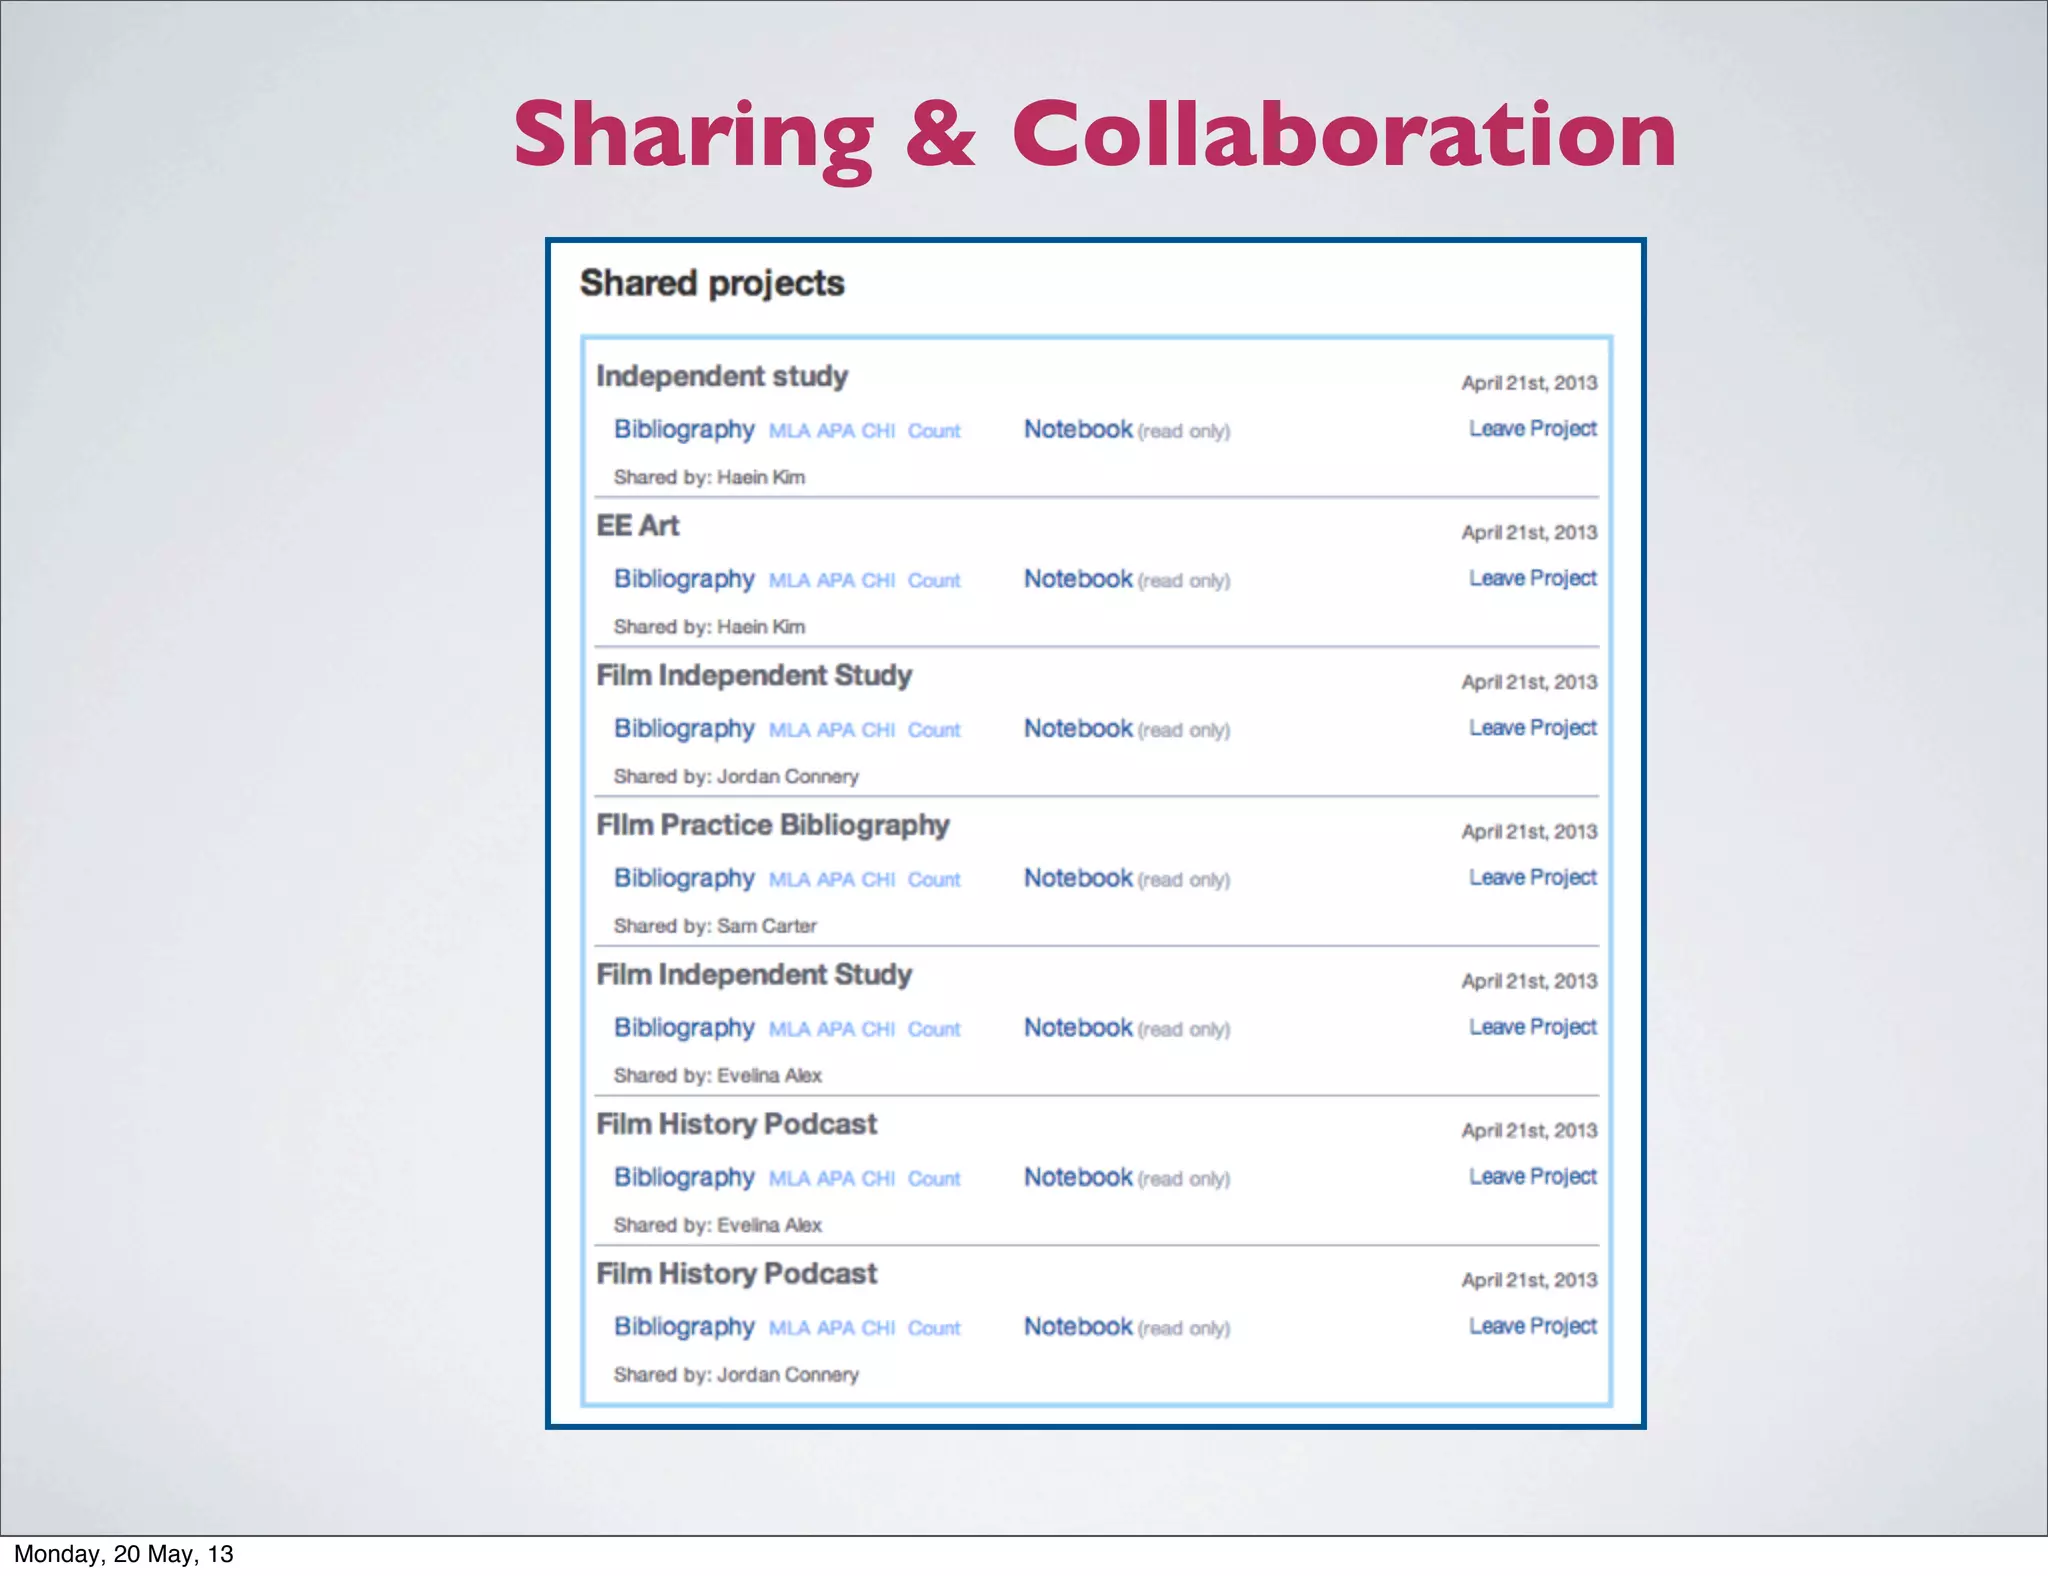This screenshot has width=2048, height=1576.
Task: Click Independent study project heading
Action: [x=722, y=376]
